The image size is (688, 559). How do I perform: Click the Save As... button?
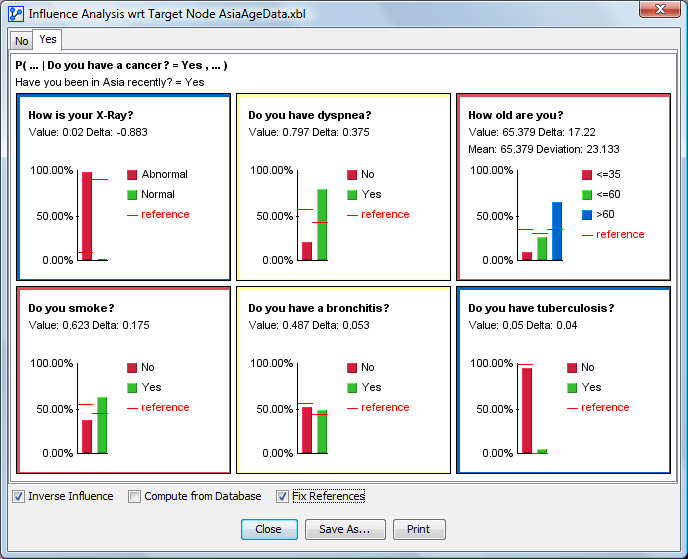pos(344,529)
